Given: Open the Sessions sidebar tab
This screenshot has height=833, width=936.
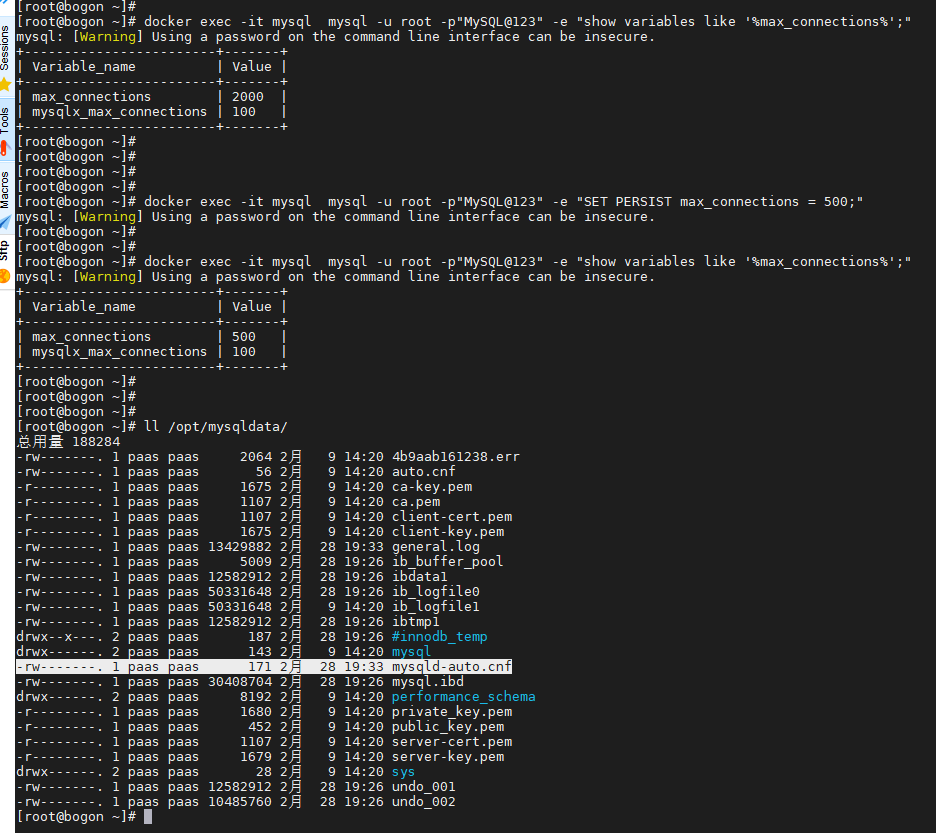Looking at the screenshot, I should (5, 48).
